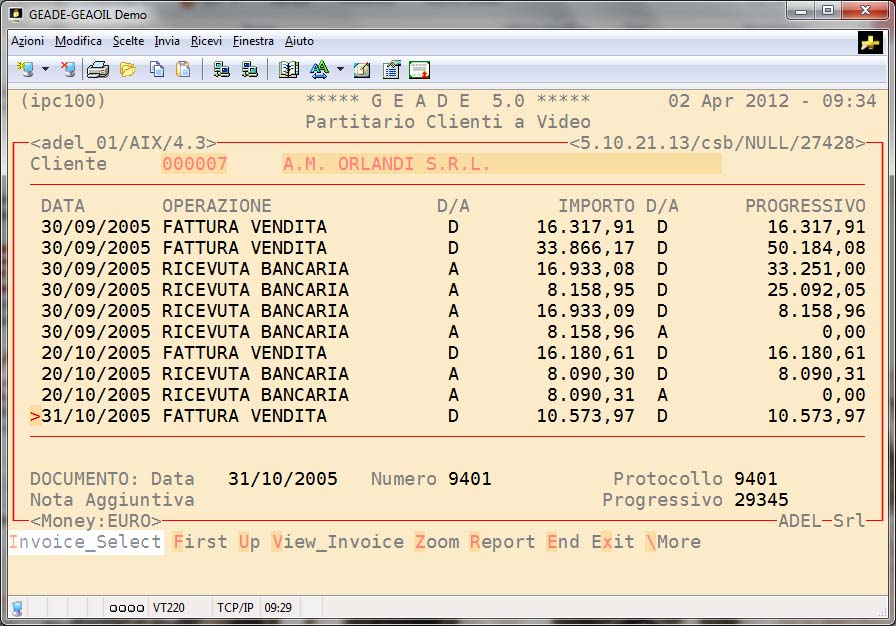
Task: Click the disconnect session icon
Action: (67, 70)
